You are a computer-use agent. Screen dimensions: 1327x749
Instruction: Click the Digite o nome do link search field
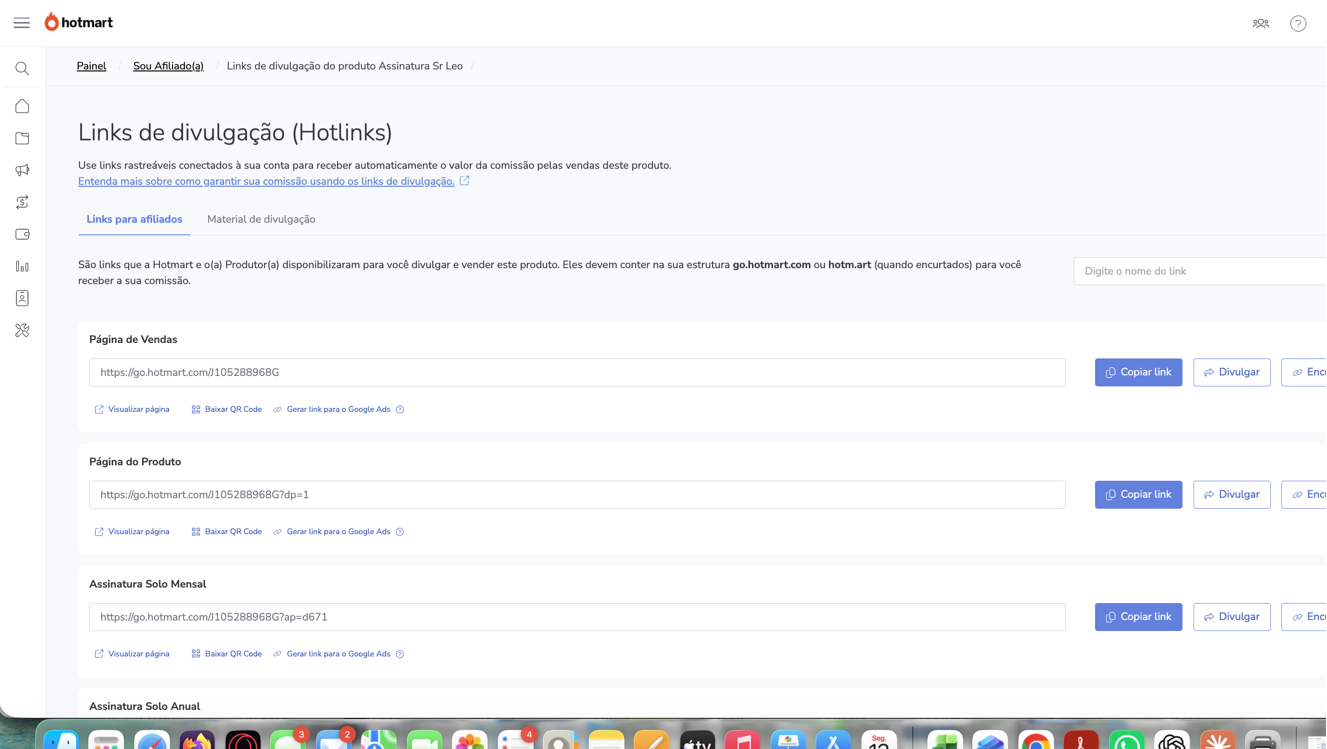[1200, 271]
